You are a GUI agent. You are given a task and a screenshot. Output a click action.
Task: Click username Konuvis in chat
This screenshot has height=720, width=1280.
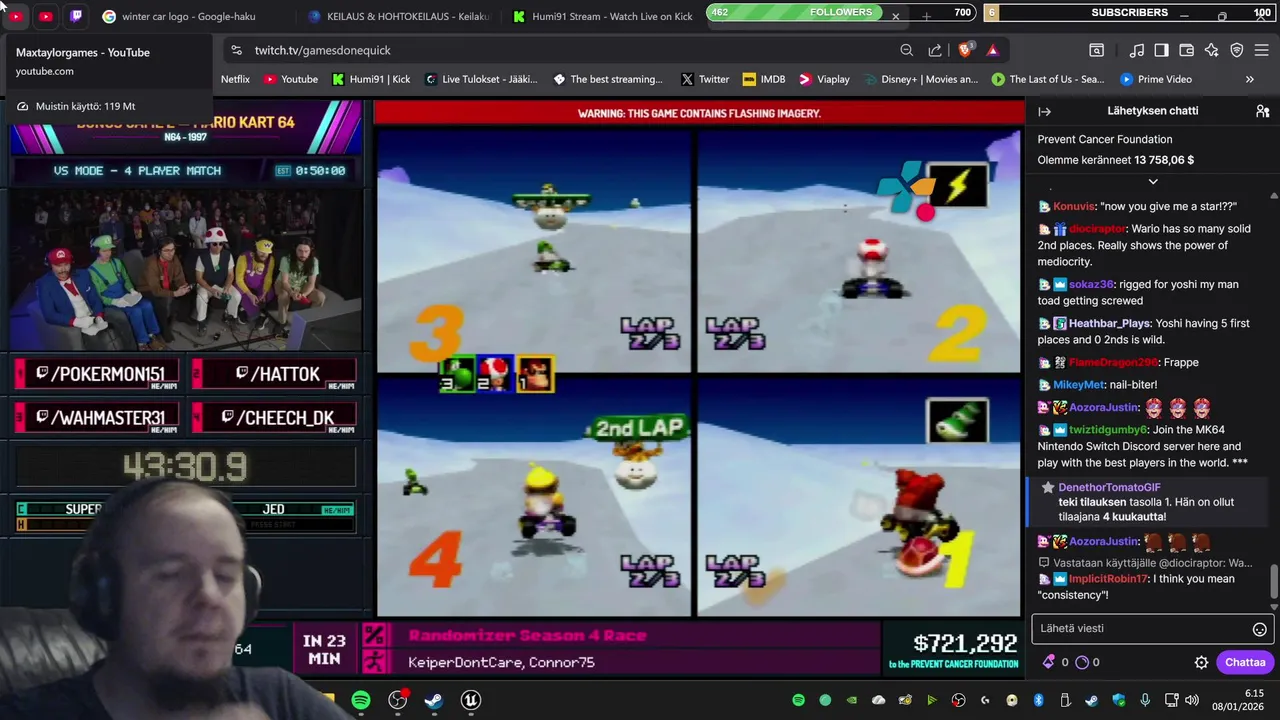click(1074, 206)
